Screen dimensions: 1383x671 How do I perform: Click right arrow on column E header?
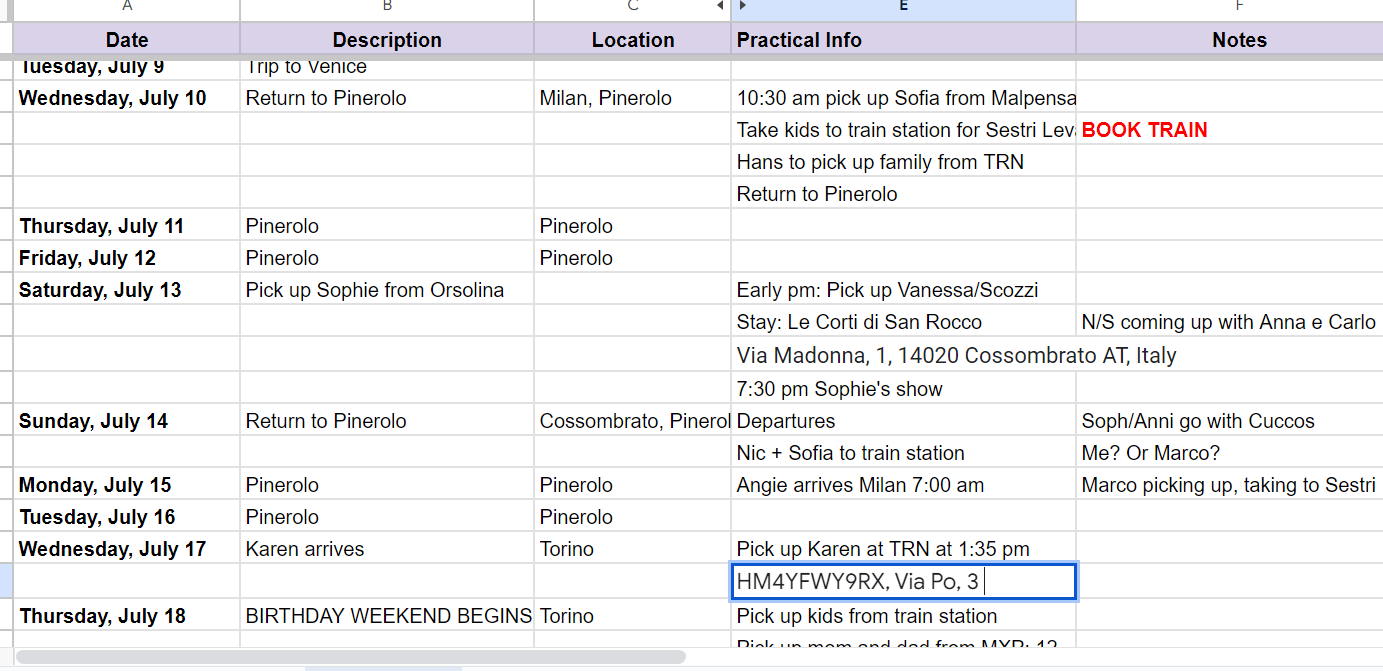pos(743,7)
